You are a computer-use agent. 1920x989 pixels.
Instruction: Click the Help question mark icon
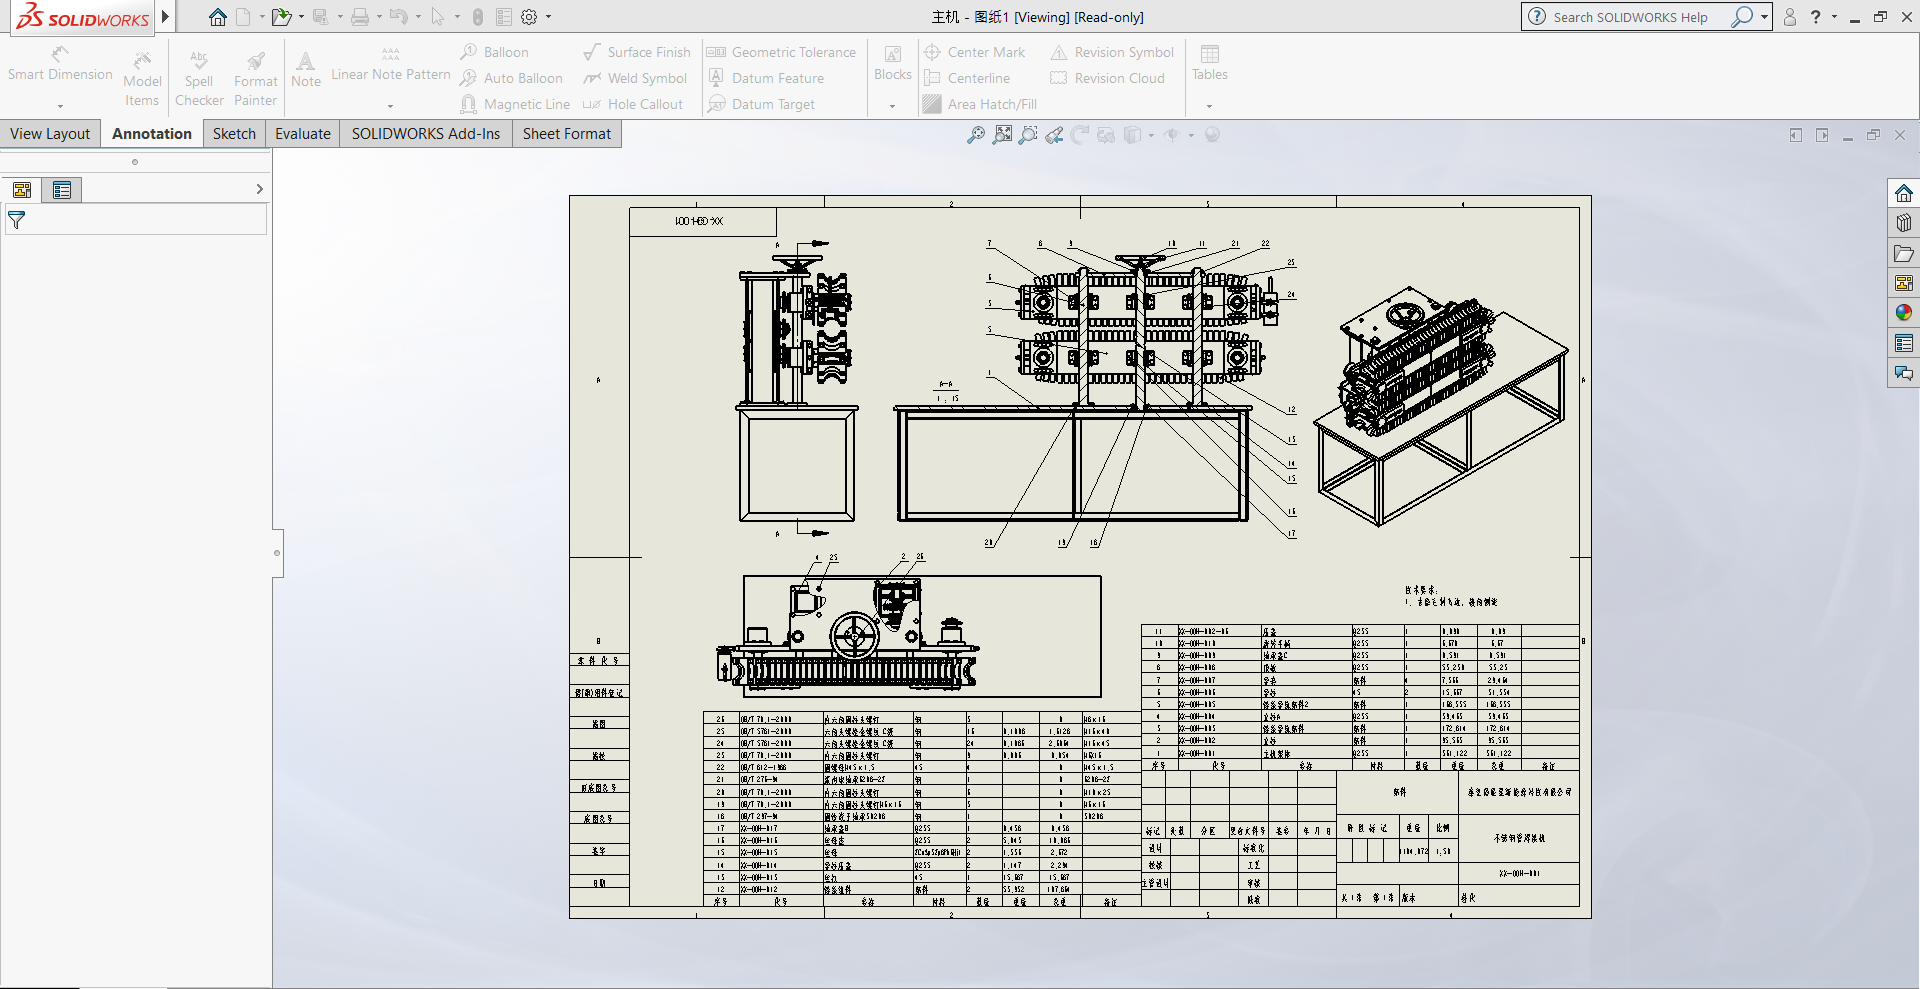click(x=1816, y=17)
